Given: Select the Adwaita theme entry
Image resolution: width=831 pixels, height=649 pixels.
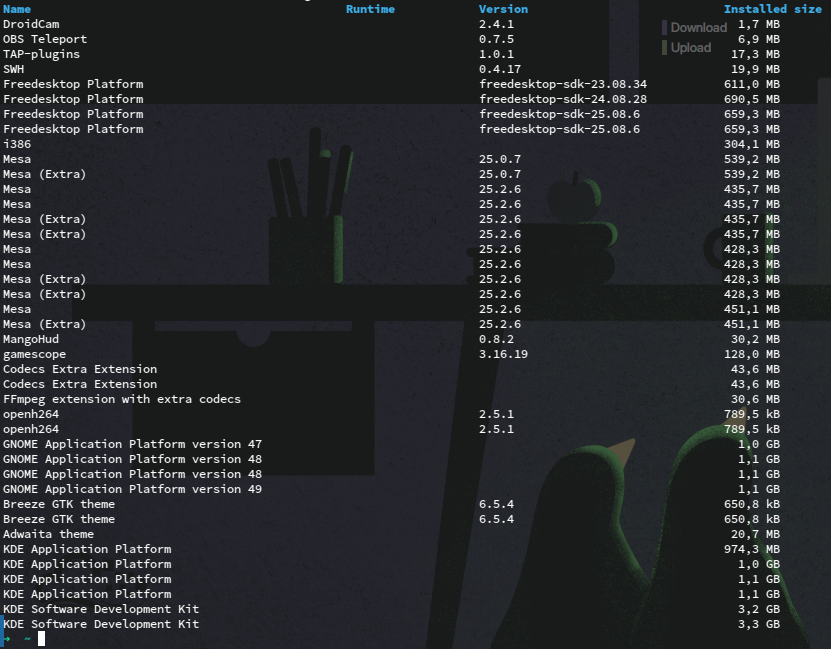Looking at the screenshot, I should pyautogui.click(x=48, y=534).
